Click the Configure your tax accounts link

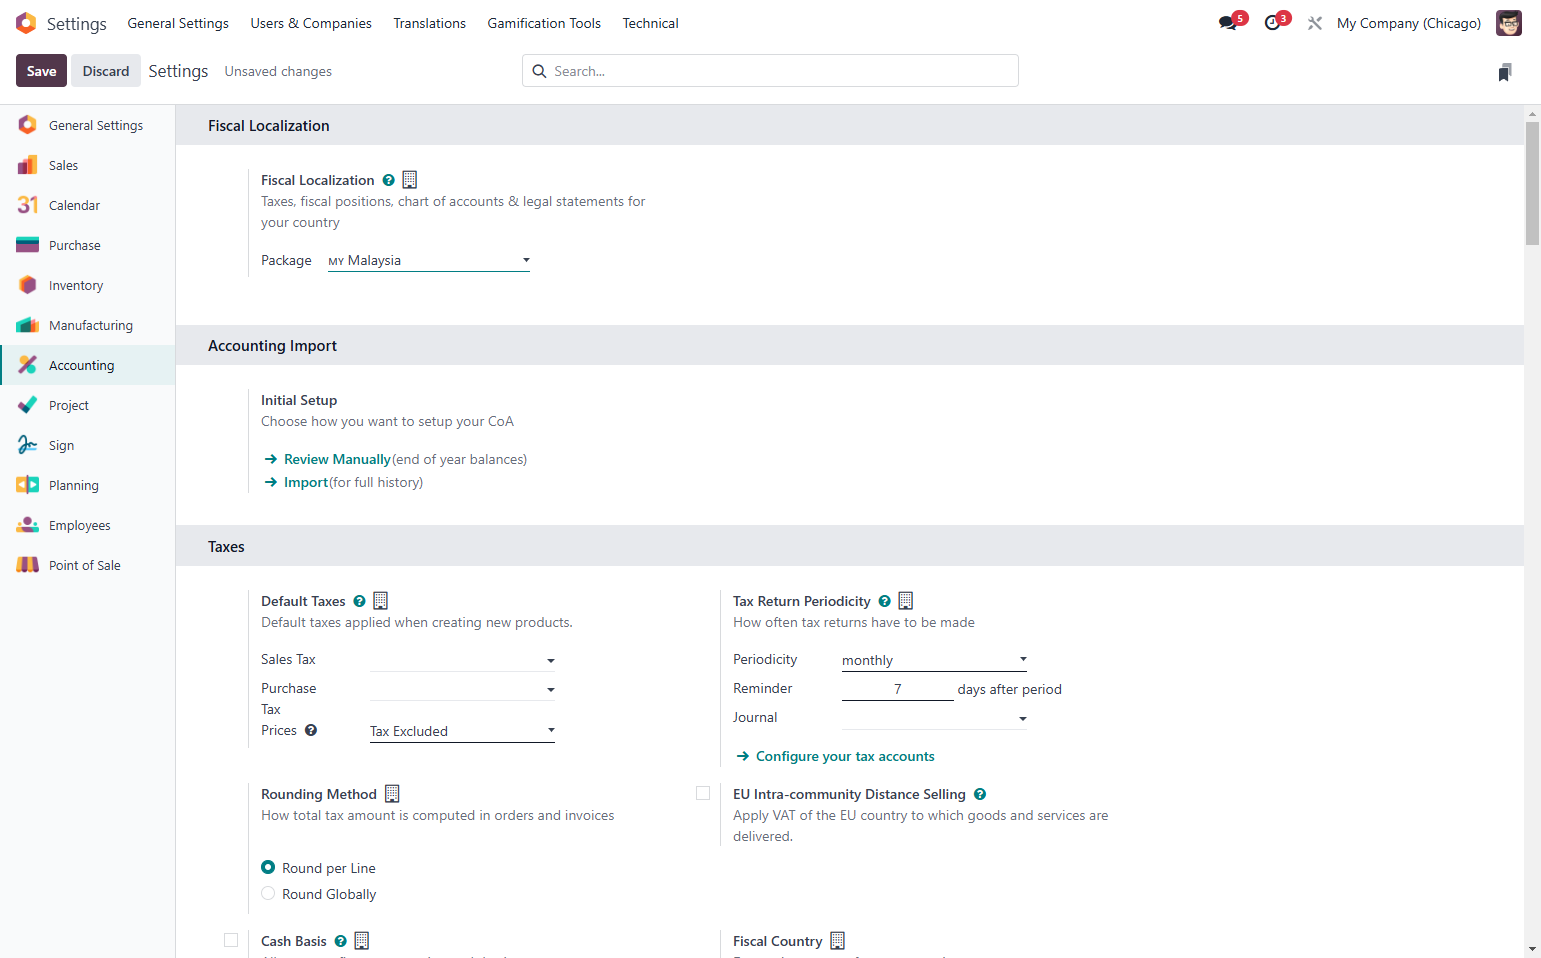(x=845, y=756)
